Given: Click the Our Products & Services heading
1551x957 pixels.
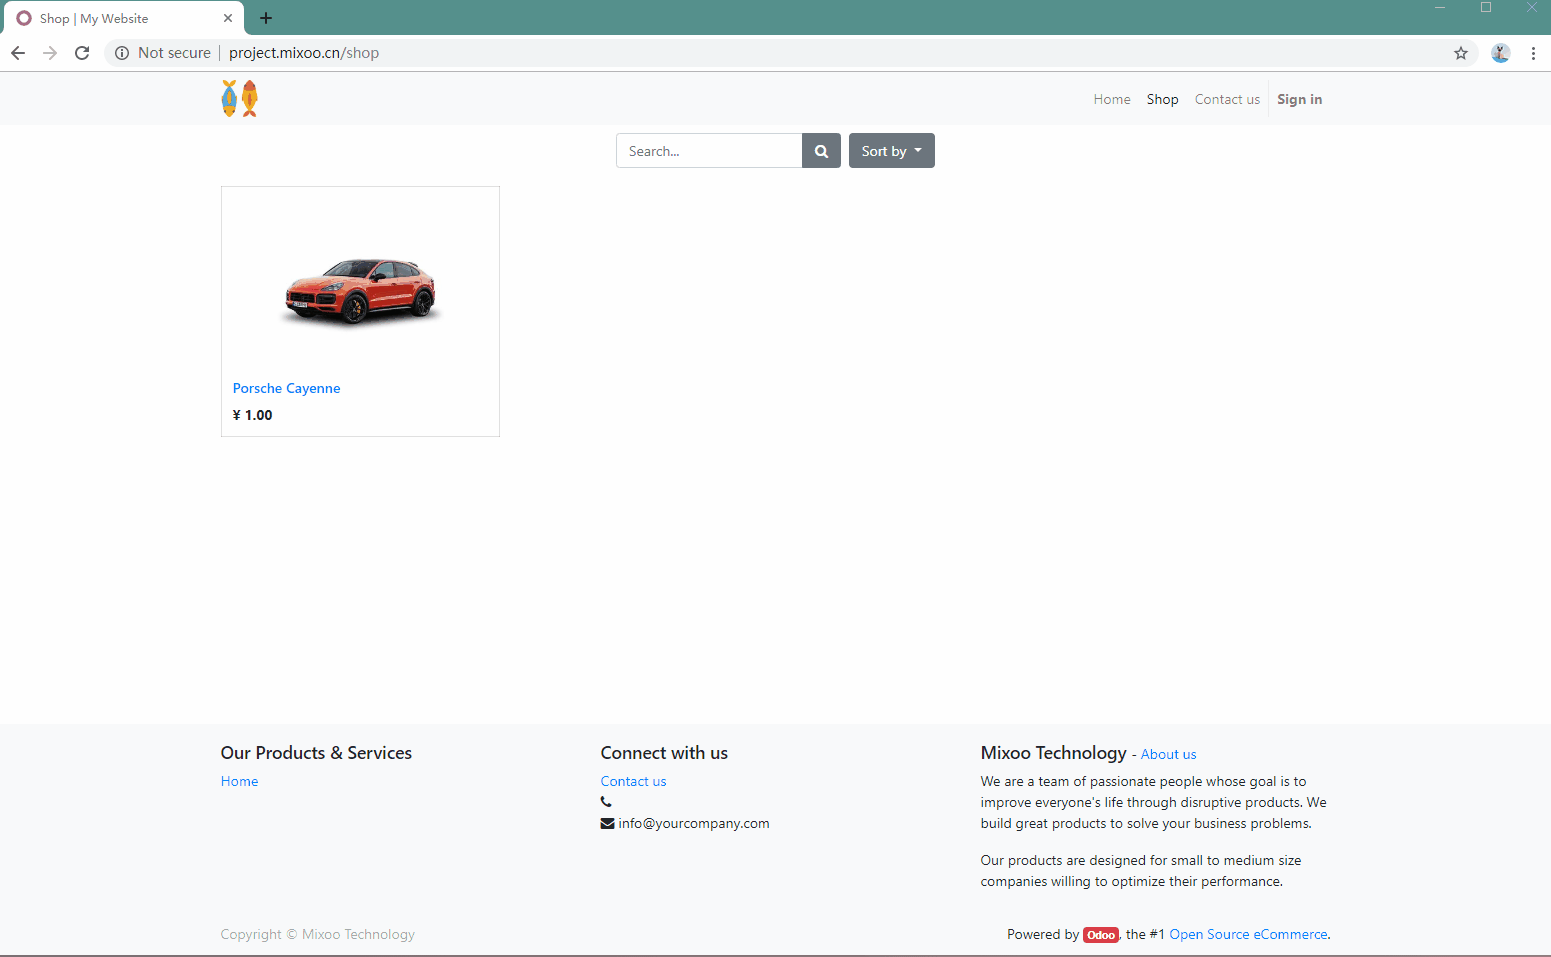Looking at the screenshot, I should tap(316, 753).
